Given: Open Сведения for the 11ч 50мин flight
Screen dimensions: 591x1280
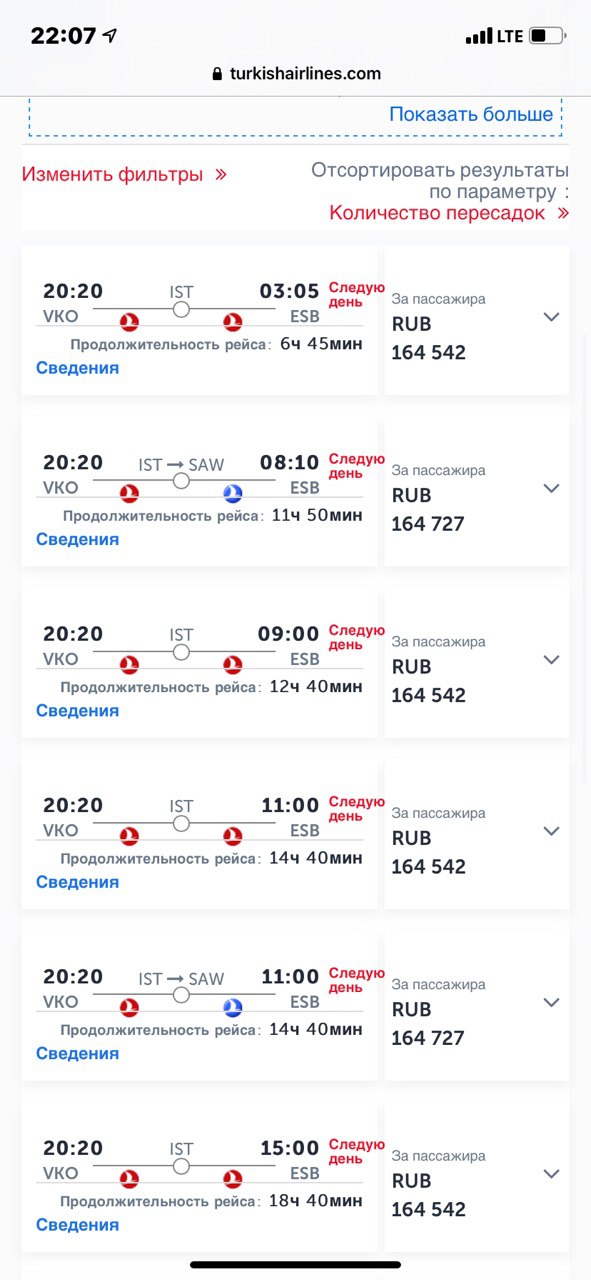Looking at the screenshot, I should [78, 539].
